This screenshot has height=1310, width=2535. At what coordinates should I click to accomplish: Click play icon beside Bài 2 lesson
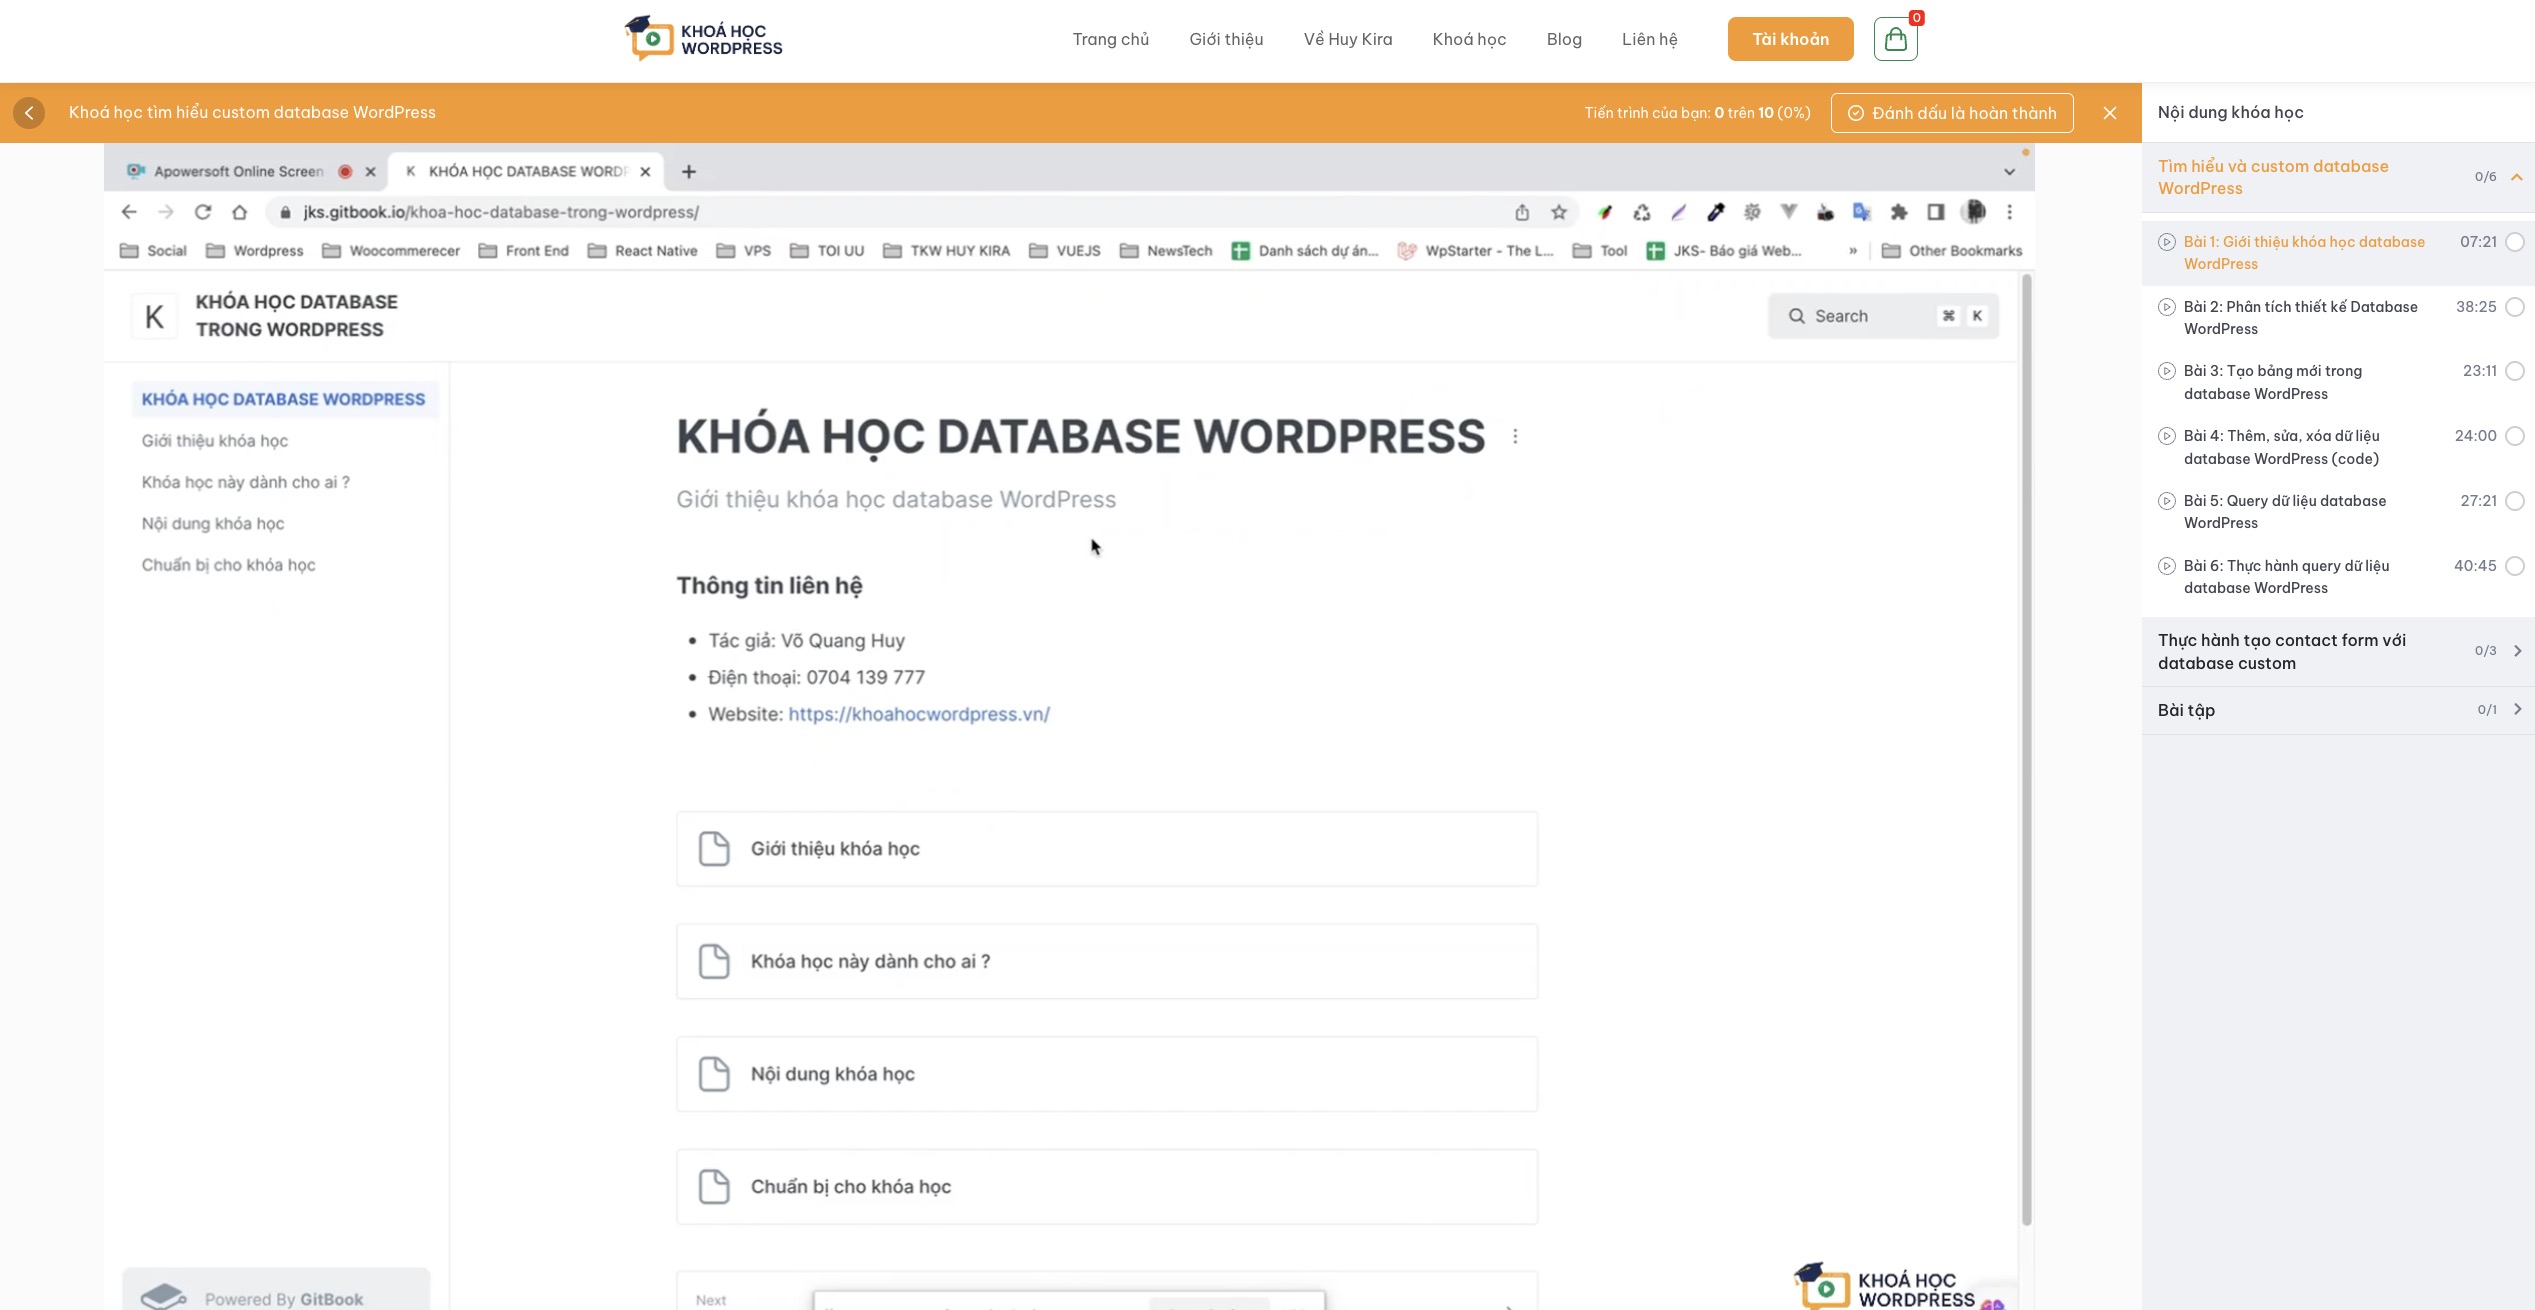[x=2167, y=307]
